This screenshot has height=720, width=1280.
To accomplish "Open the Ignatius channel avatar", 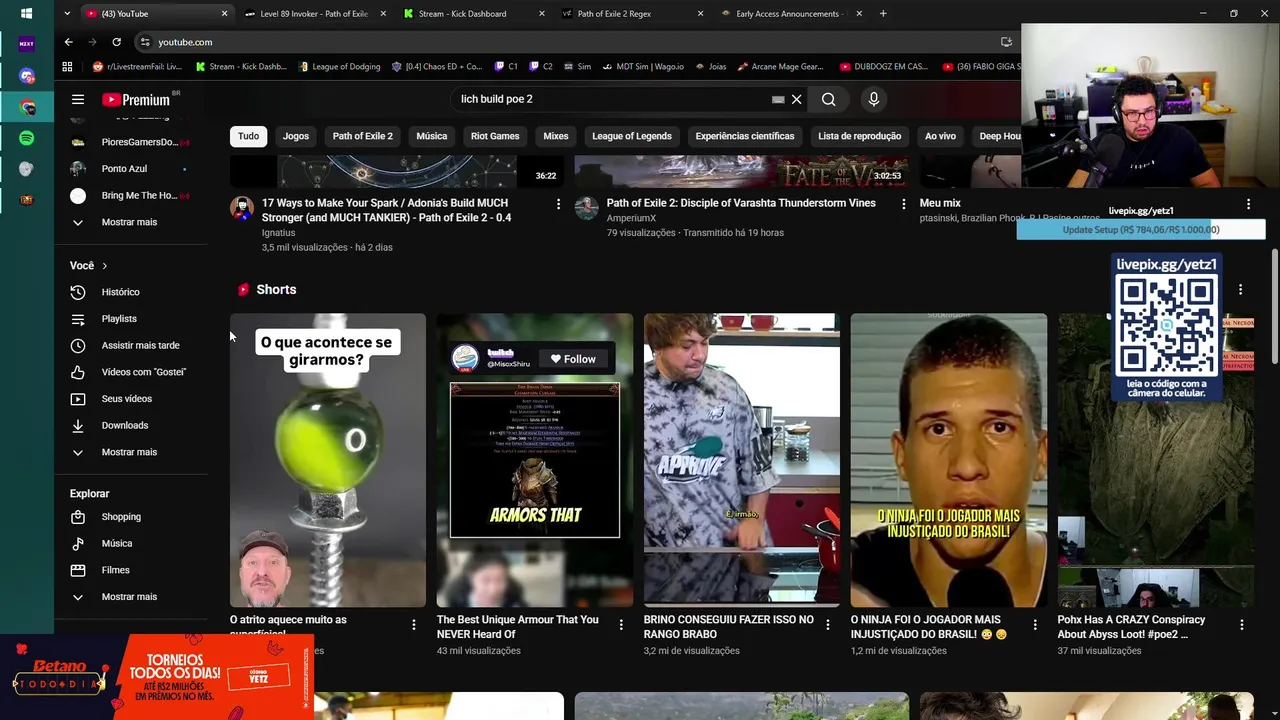I will 241,208.
